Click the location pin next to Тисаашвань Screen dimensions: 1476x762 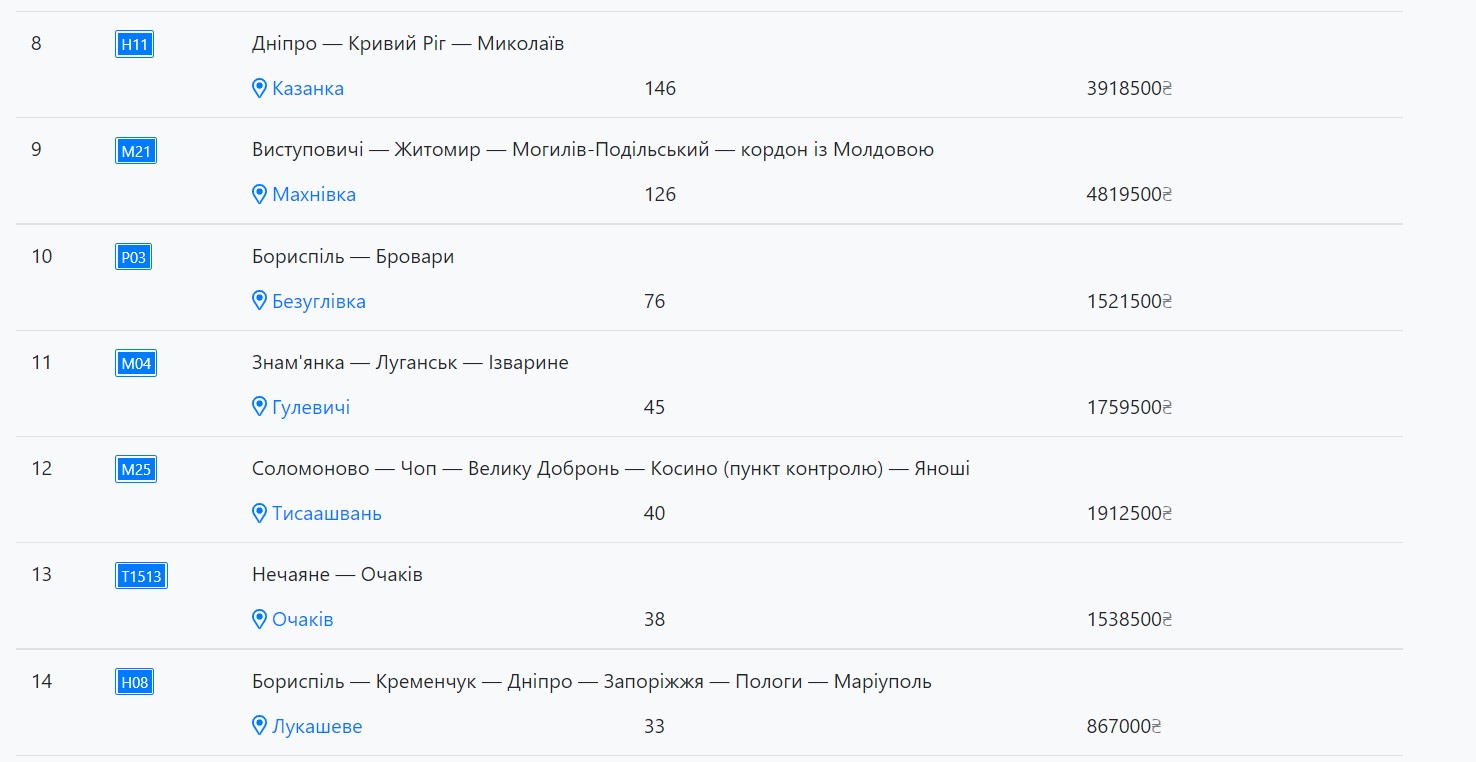[259, 513]
